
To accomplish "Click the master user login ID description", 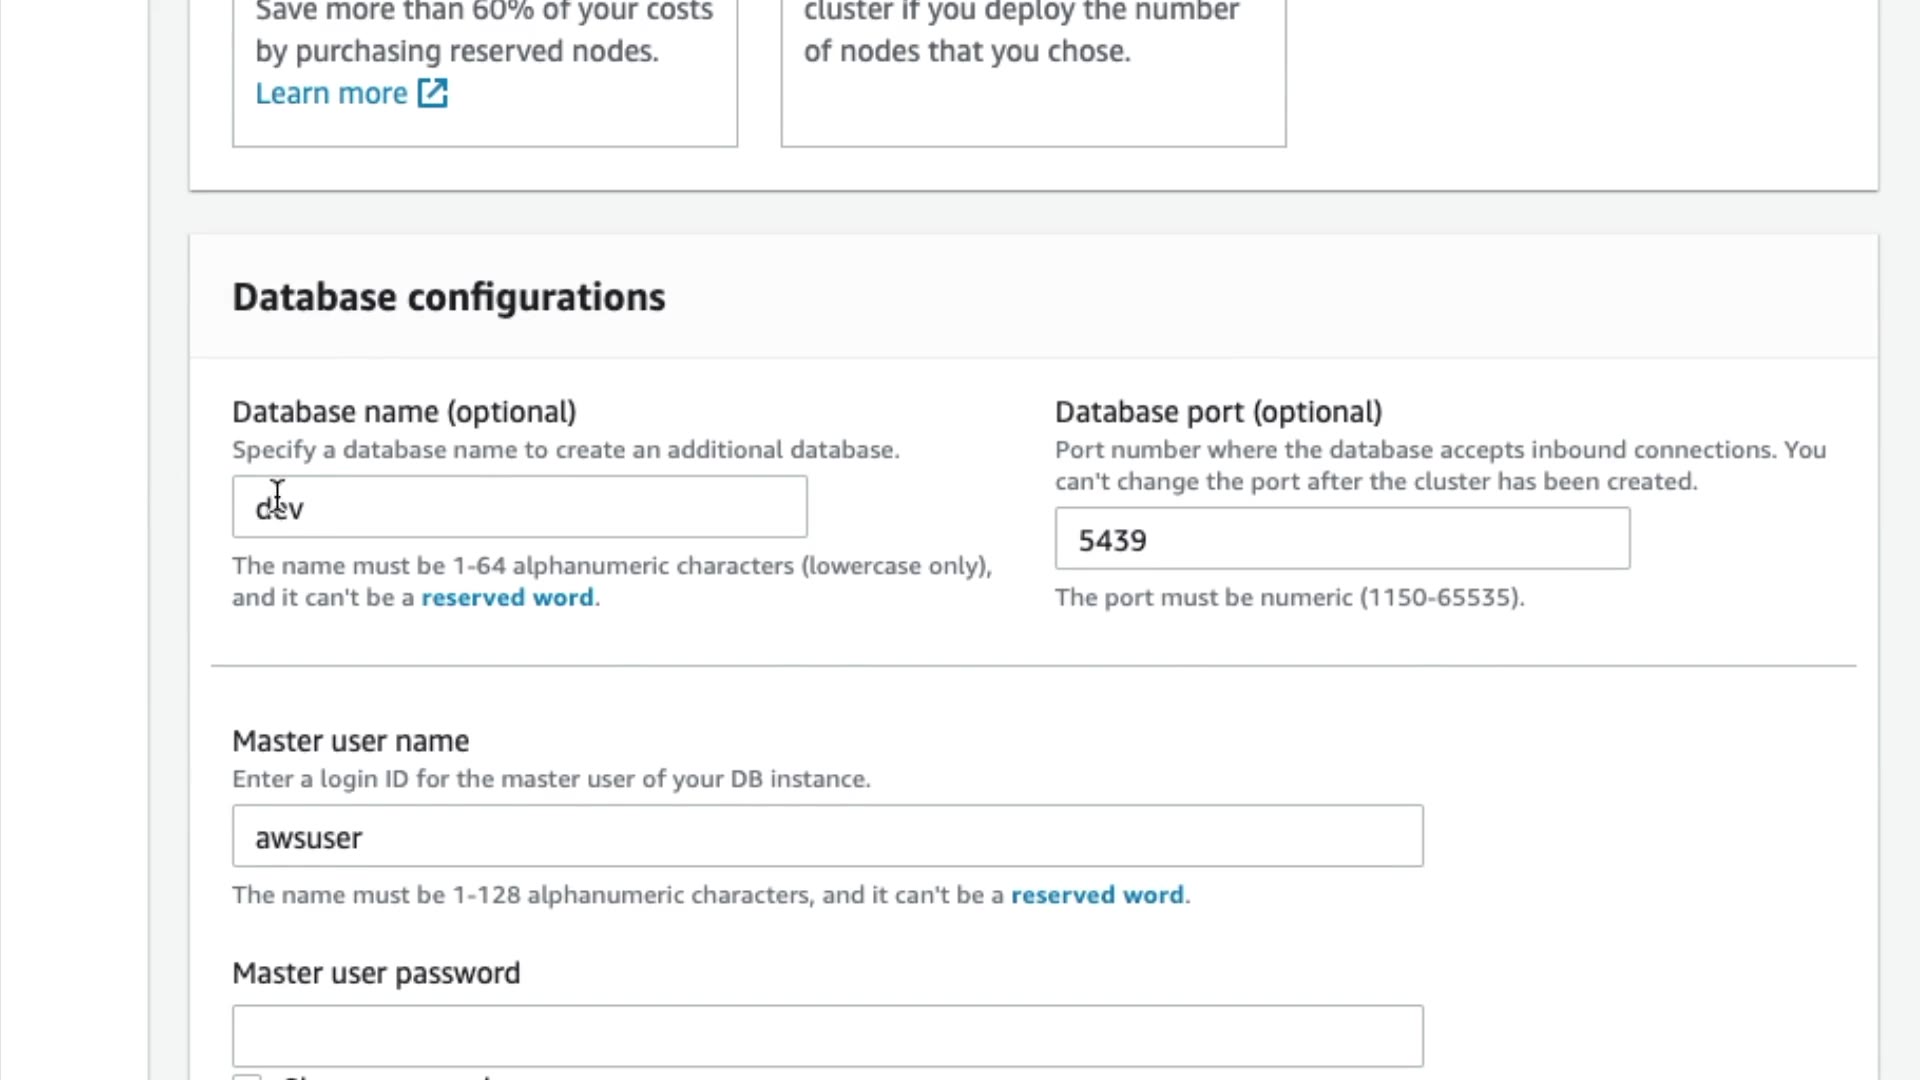I will 551,779.
